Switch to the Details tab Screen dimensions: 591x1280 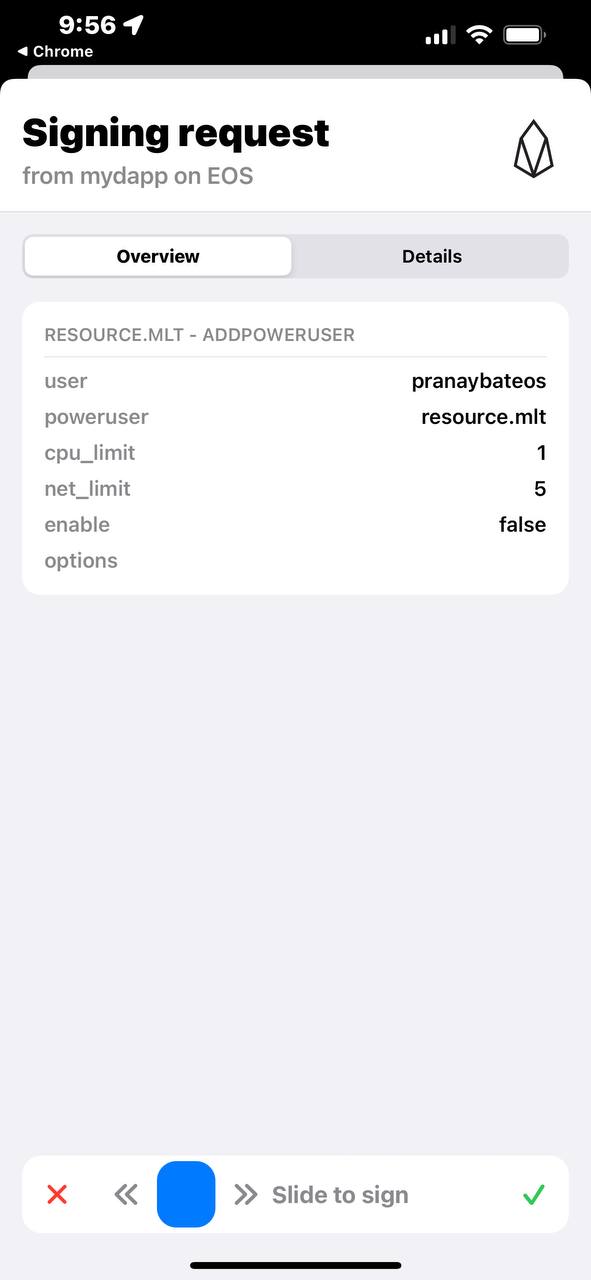[x=432, y=256]
